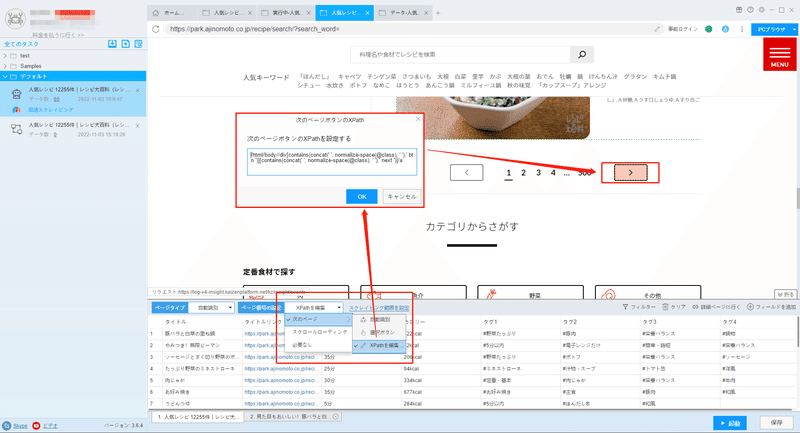Viewport: 800px width, 433px height.
Task: Expand the test folder in task tree
Action: [5, 56]
